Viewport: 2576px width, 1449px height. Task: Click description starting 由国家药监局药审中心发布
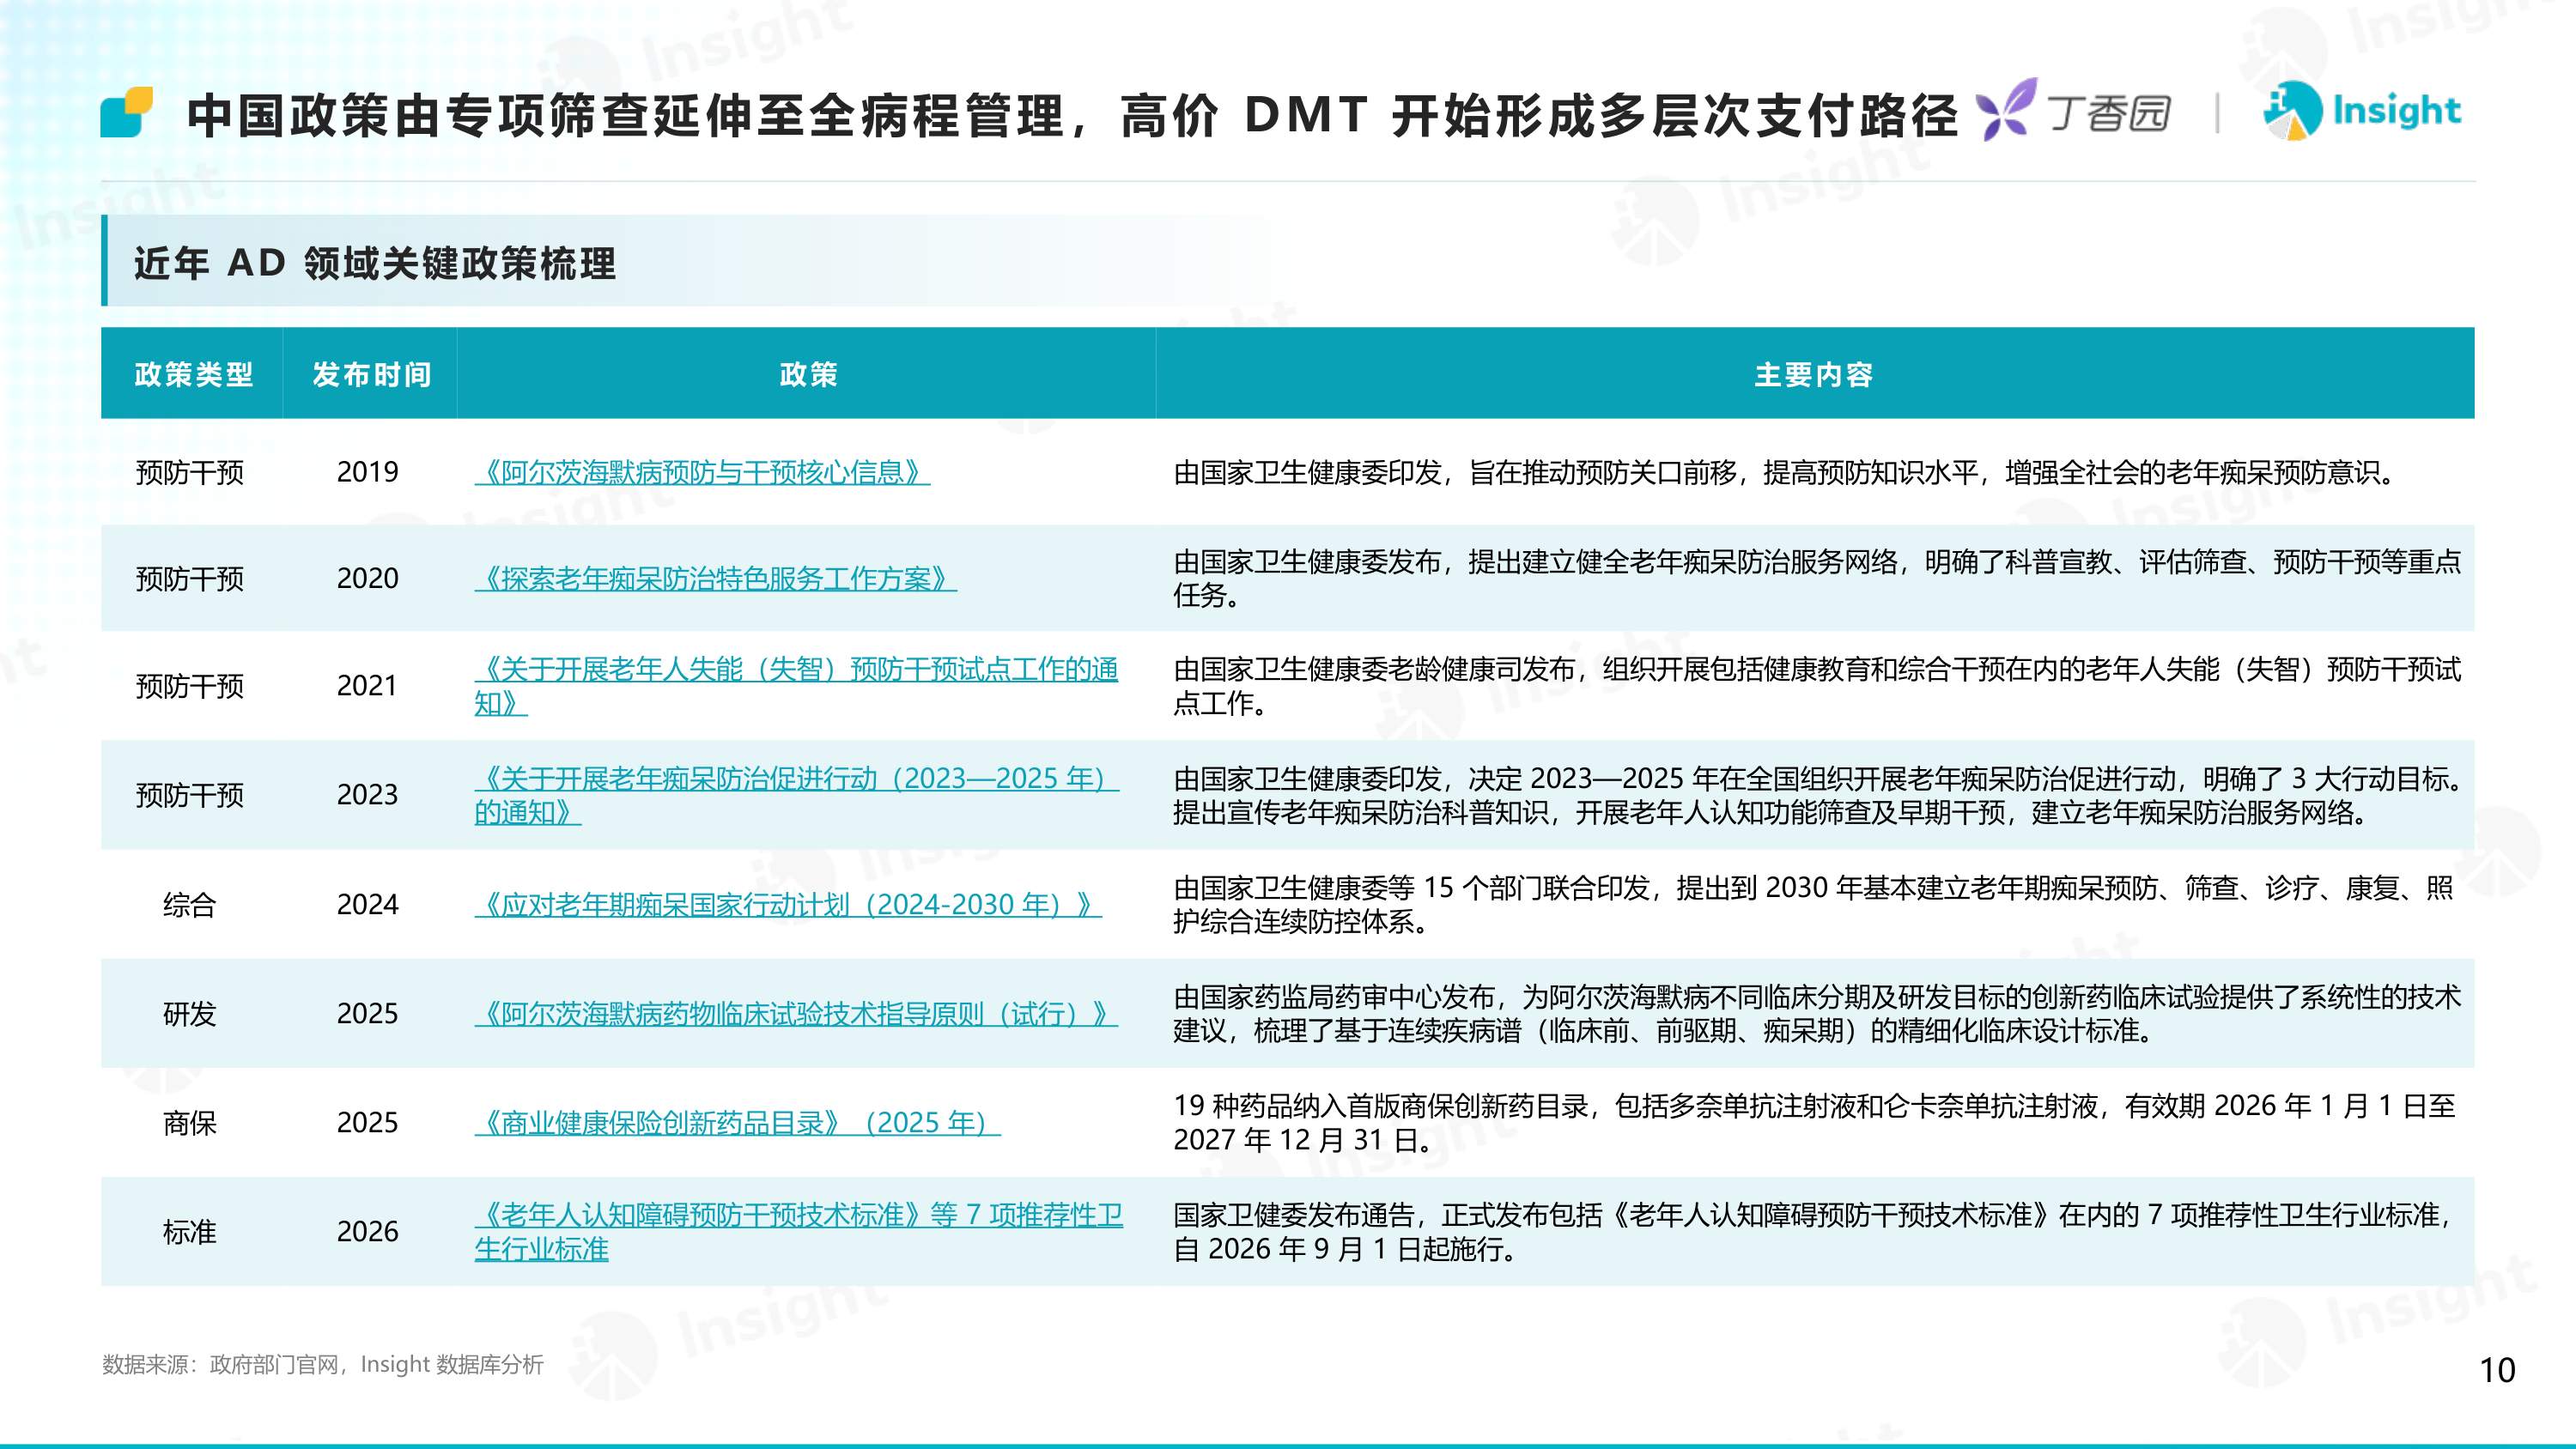[1817, 1014]
